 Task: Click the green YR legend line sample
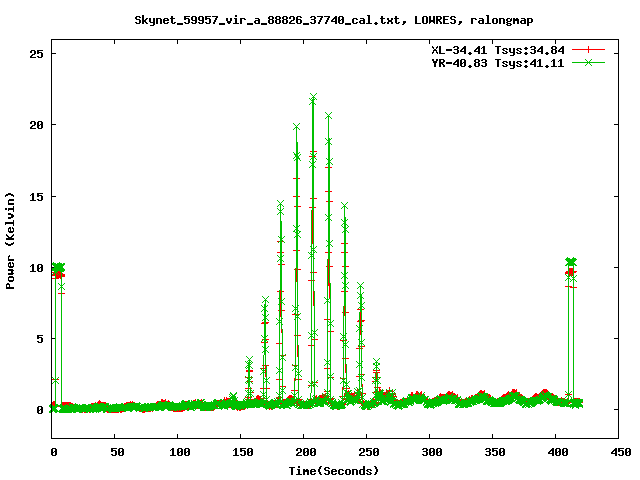click(x=588, y=62)
